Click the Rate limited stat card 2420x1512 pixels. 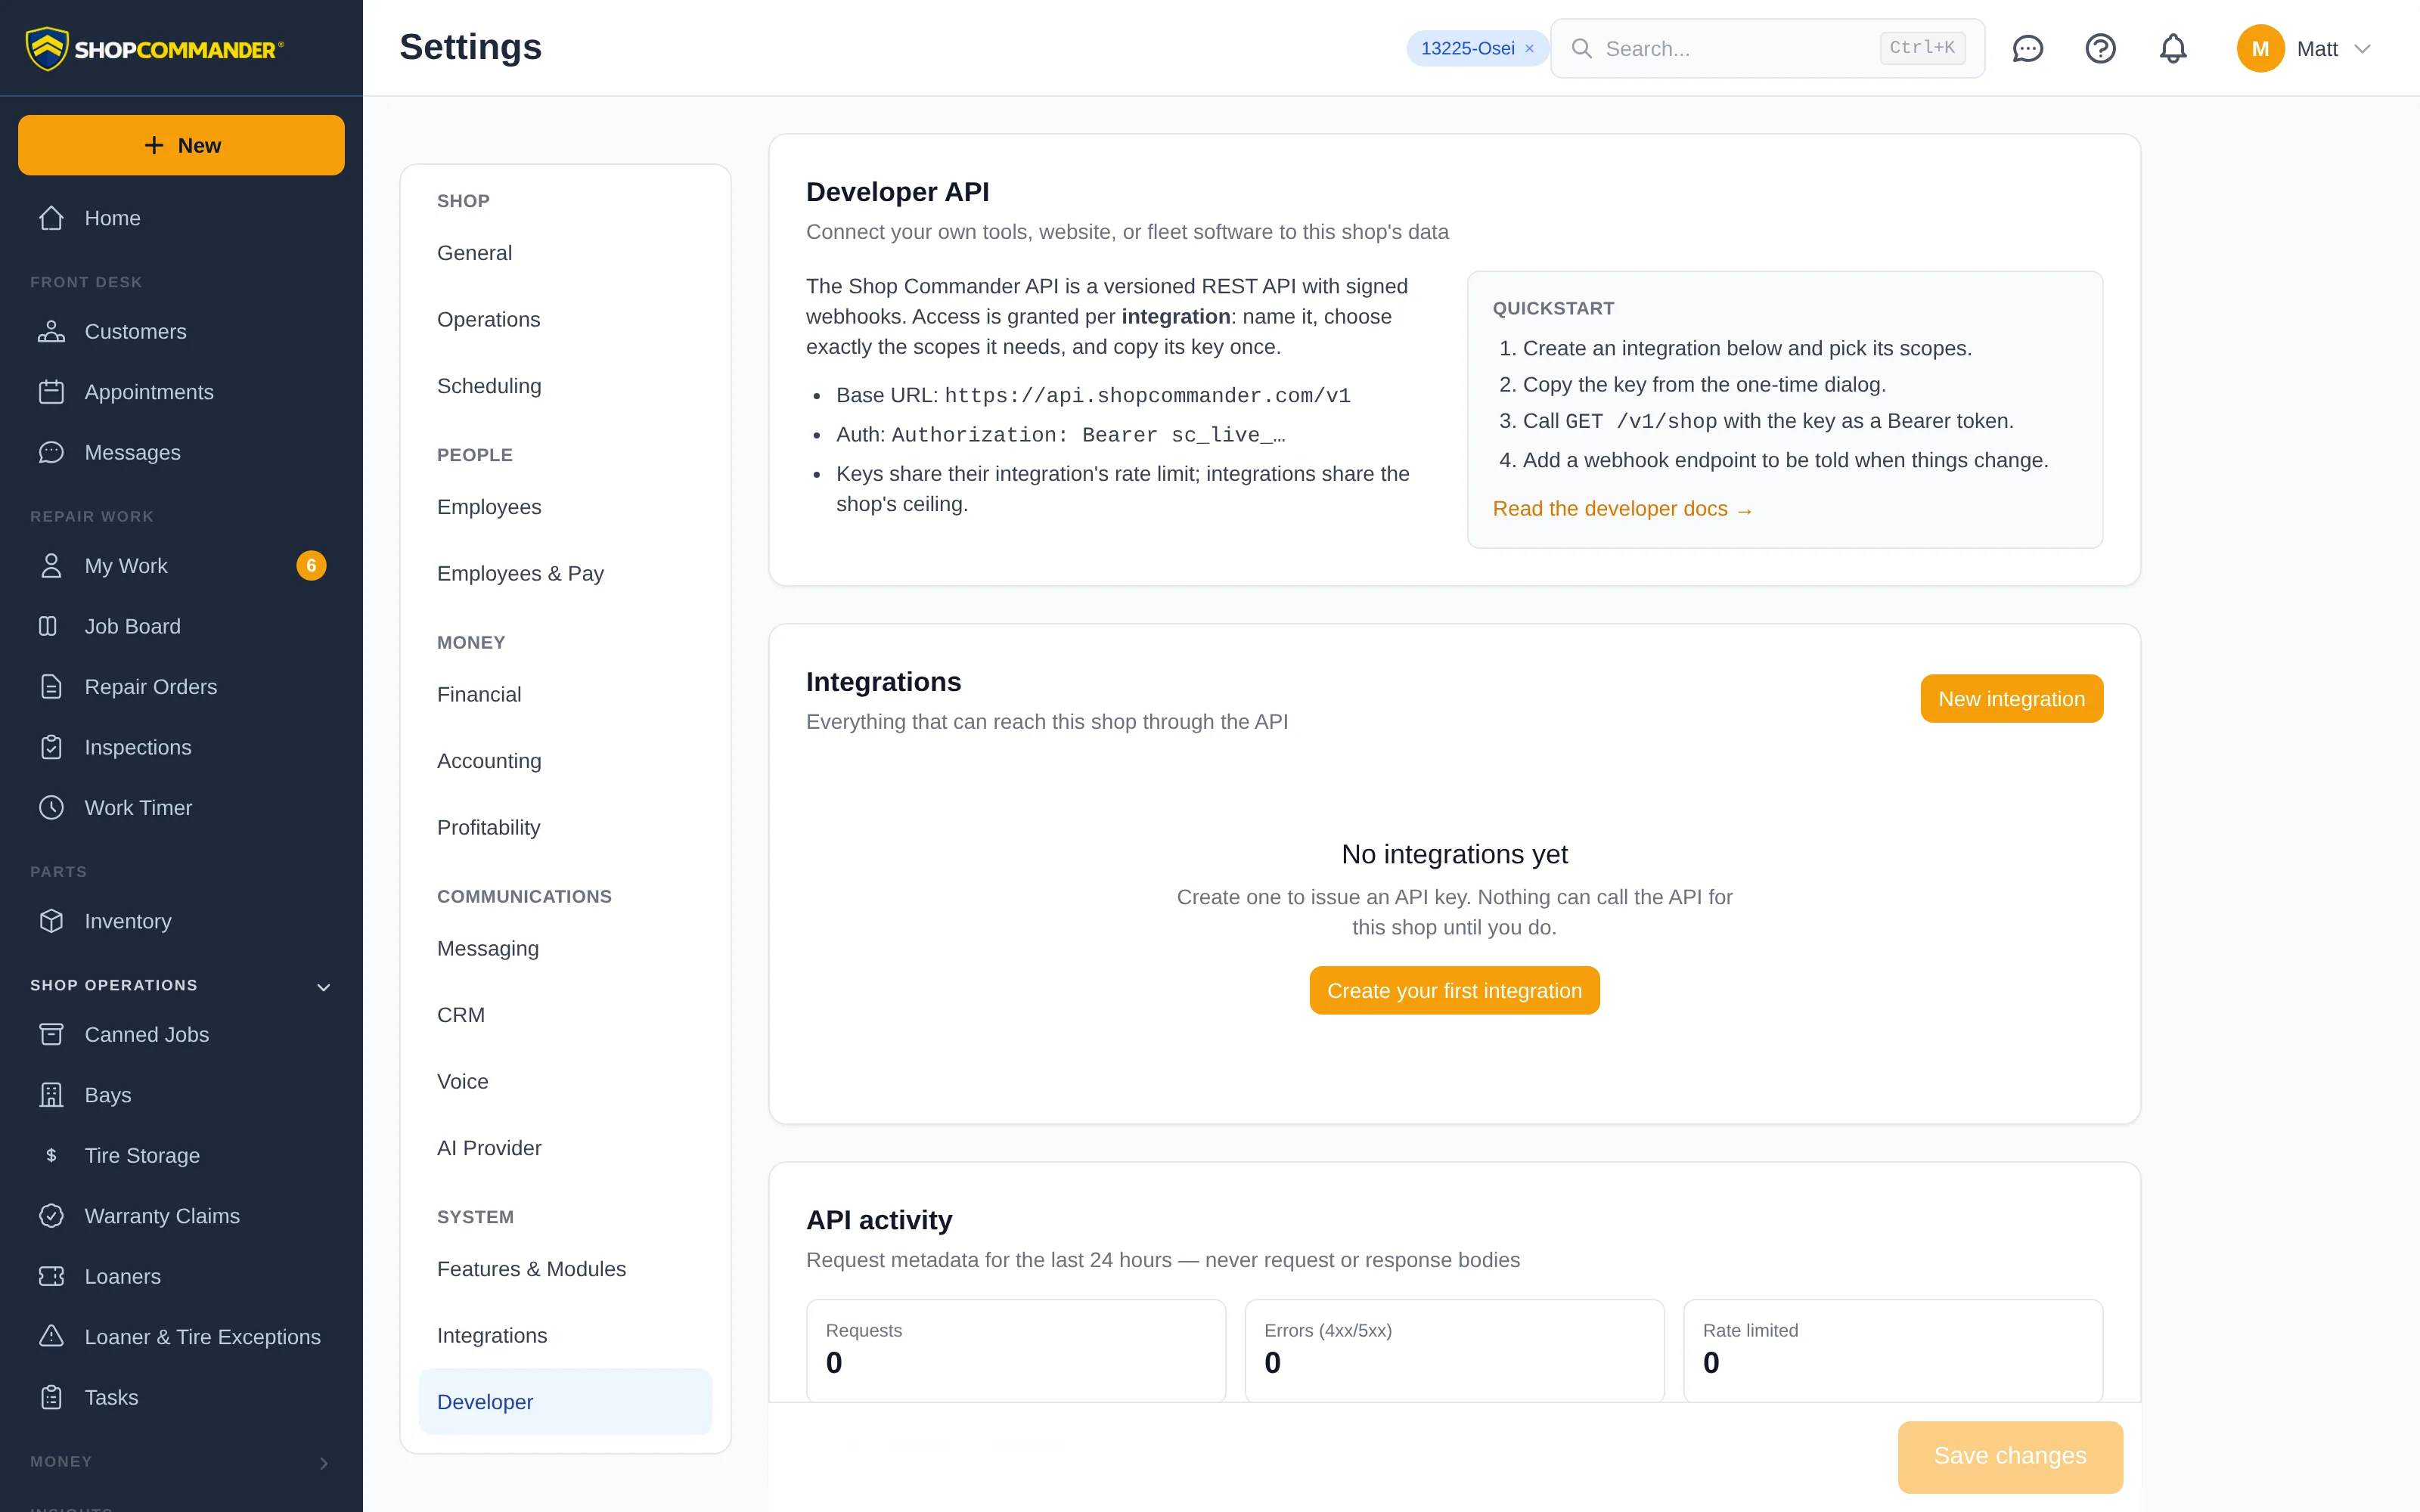[x=1893, y=1351]
